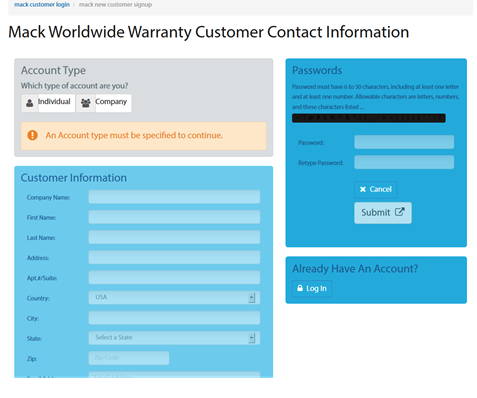This screenshot has width=477, height=398.
Task: Submit the registration form
Action: [383, 213]
